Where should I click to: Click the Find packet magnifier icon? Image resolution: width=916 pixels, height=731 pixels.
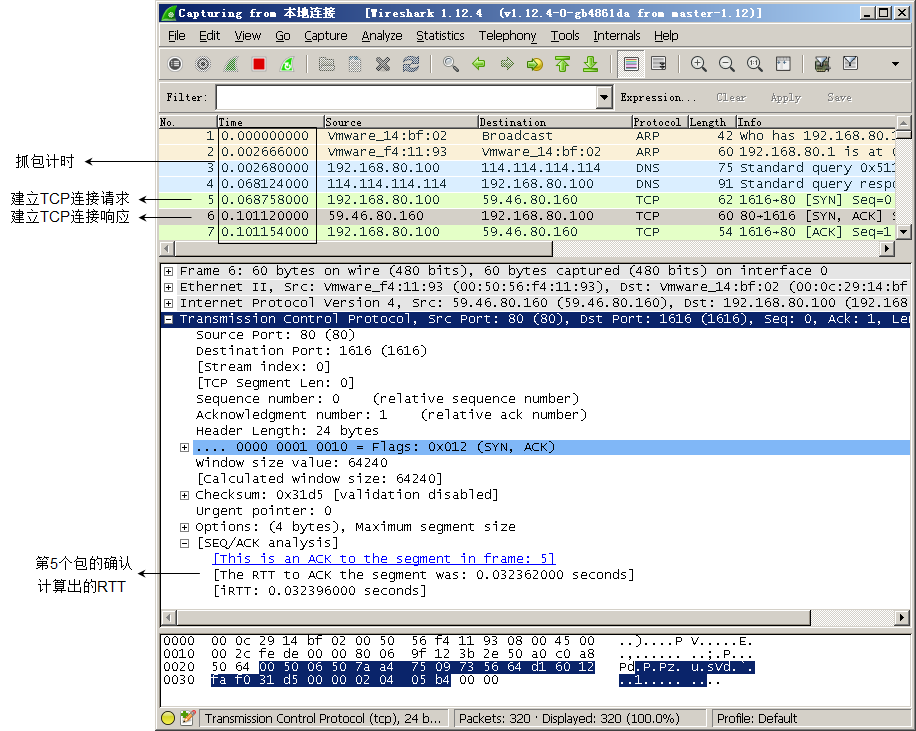click(451, 64)
